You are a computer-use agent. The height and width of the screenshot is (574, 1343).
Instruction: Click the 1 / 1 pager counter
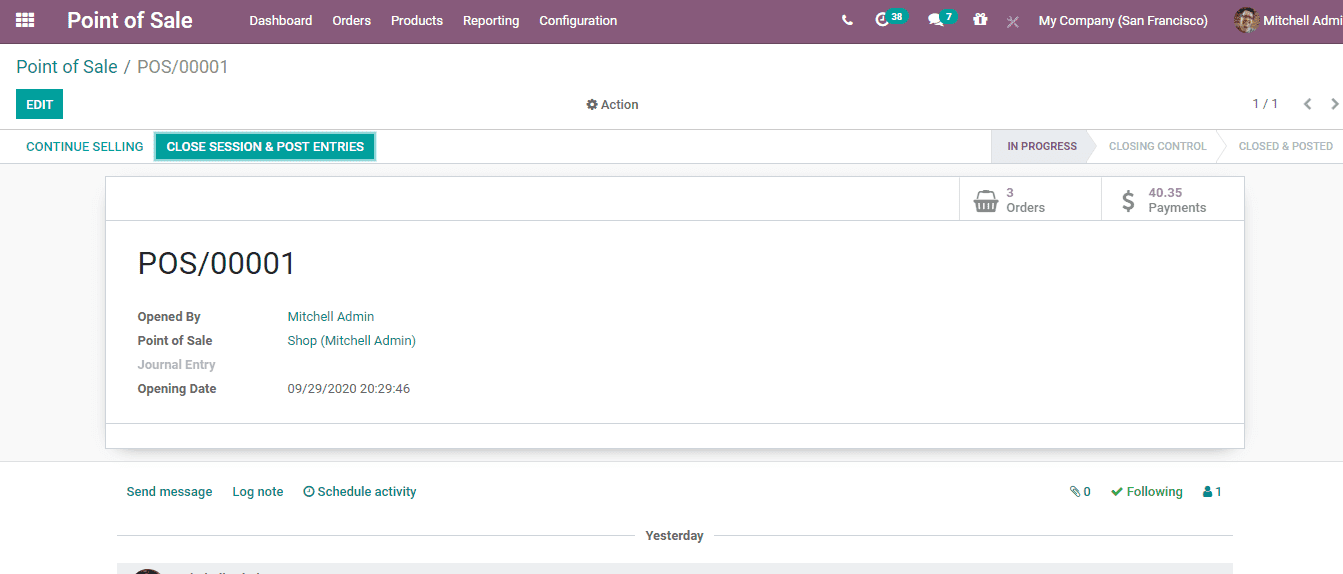tap(1265, 104)
